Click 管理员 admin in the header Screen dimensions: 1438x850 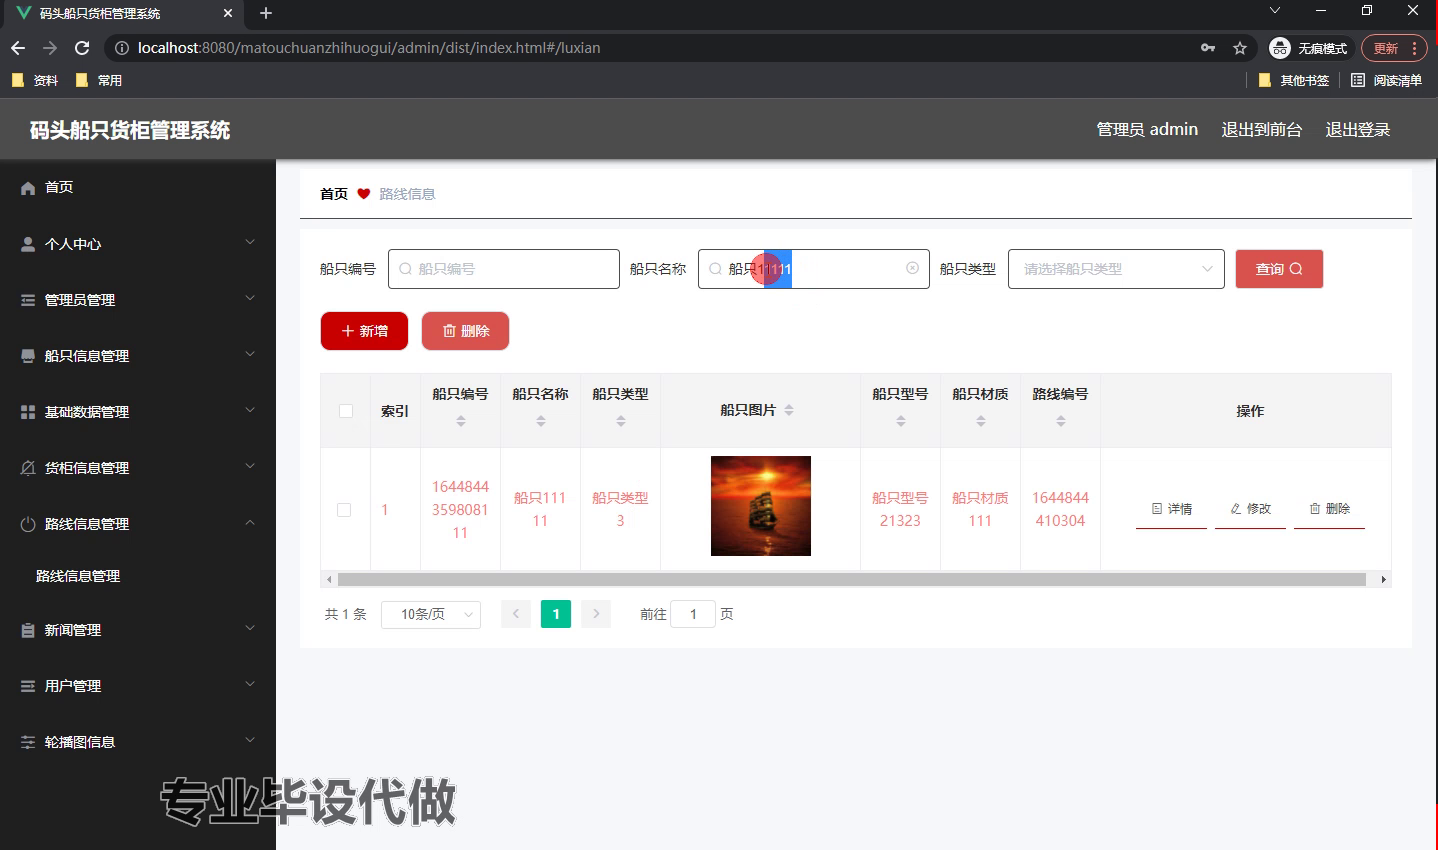[x=1147, y=130]
